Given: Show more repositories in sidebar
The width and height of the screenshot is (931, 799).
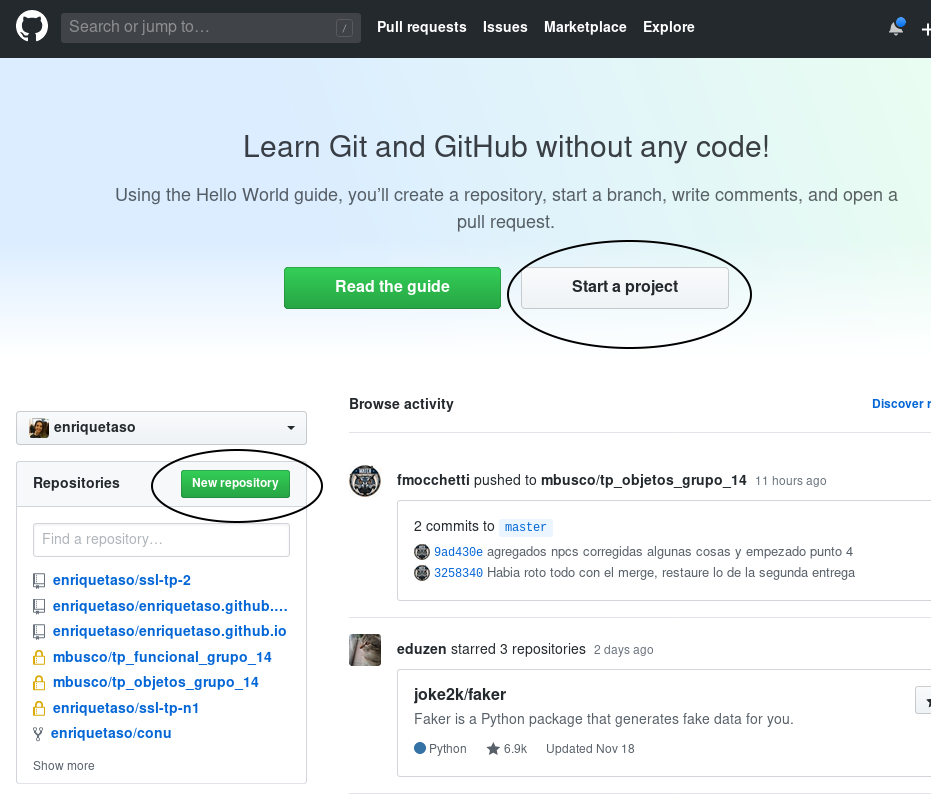Looking at the screenshot, I should coord(64,766).
